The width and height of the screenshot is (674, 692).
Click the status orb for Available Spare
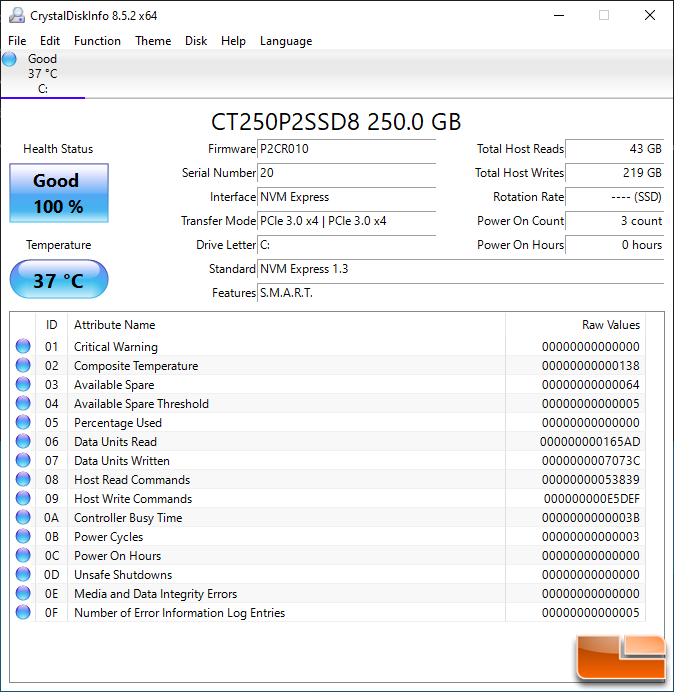pos(23,384)
